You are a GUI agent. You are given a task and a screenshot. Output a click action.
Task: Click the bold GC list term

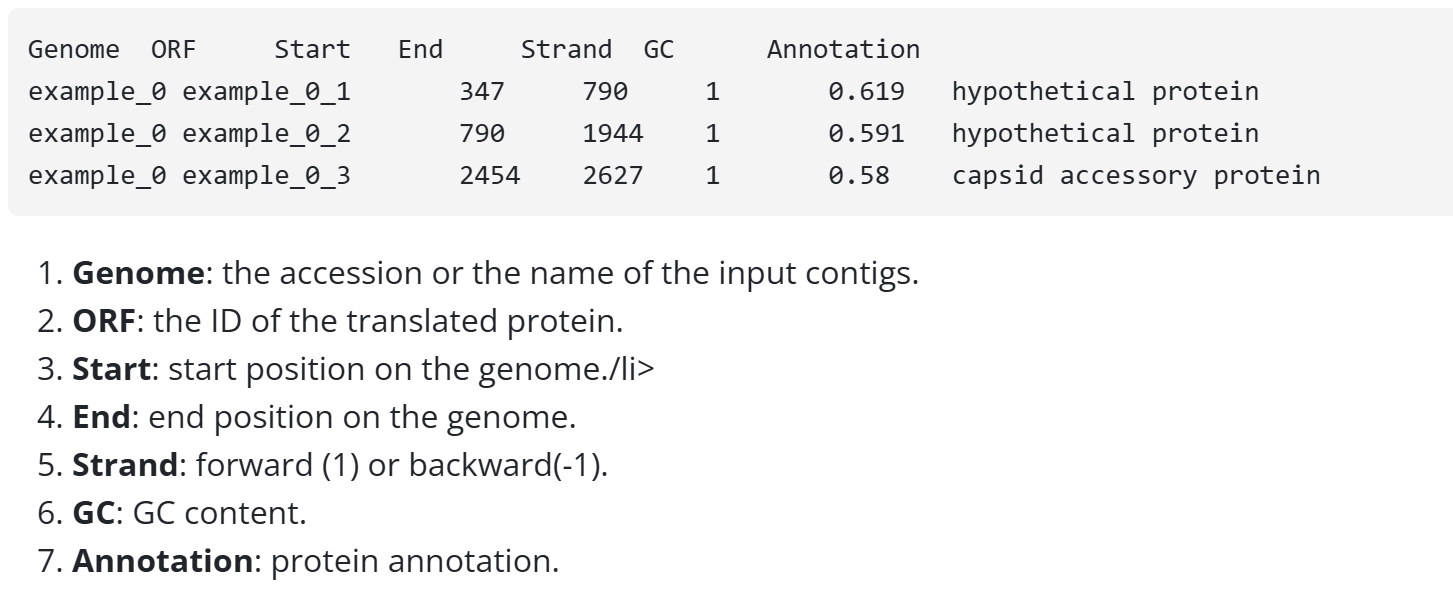94,513
